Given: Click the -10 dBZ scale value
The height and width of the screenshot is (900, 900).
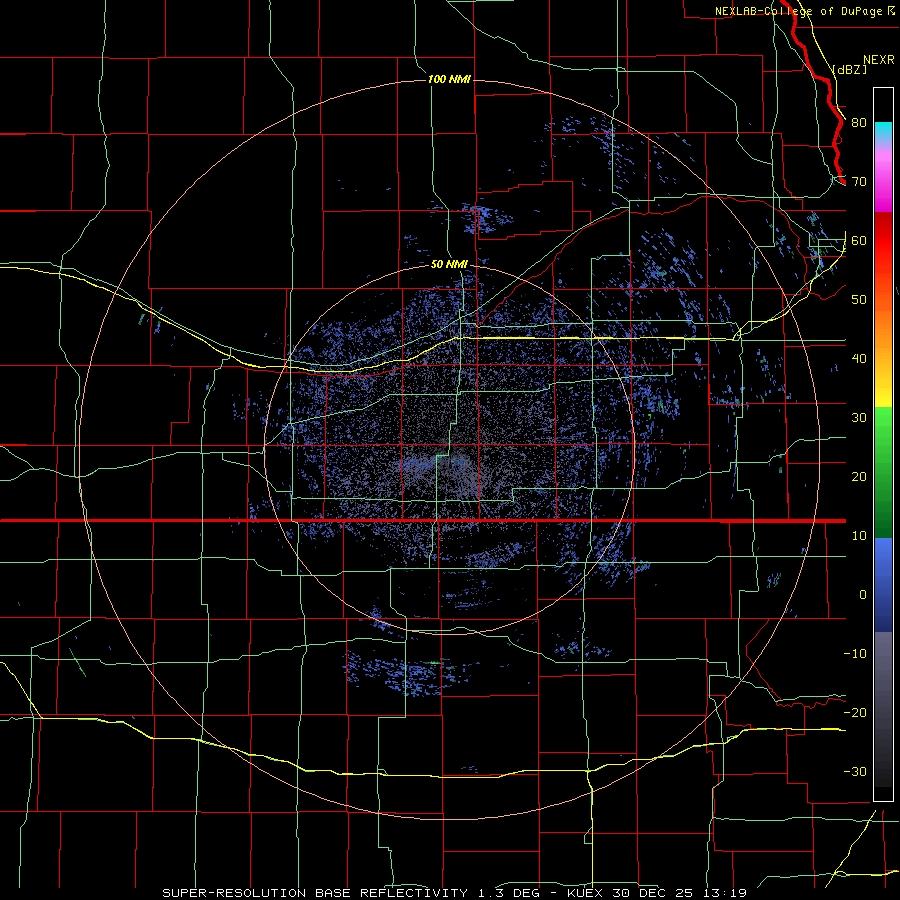Looking at the screenshot, I should click(855, 654).
